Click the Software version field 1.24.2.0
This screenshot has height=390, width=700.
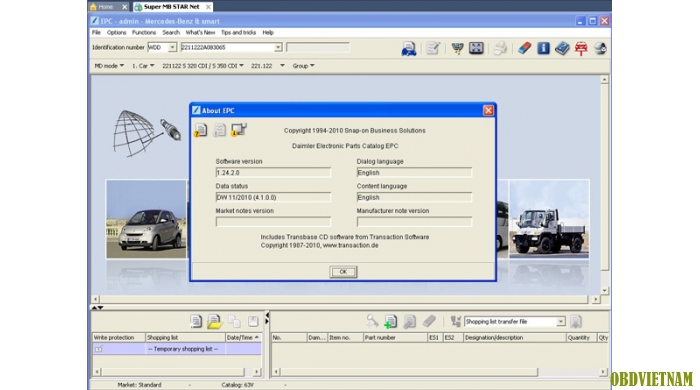pyautogui.click(x=273, y=173)
